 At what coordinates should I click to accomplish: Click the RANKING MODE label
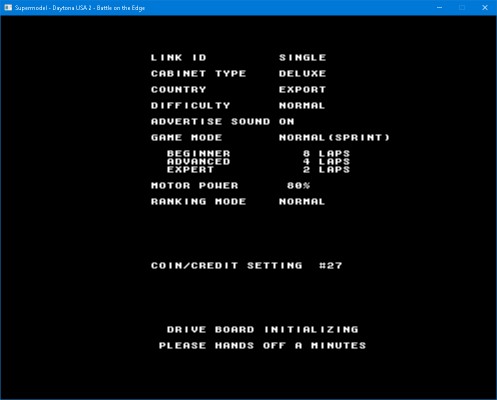tap(198, 202)
